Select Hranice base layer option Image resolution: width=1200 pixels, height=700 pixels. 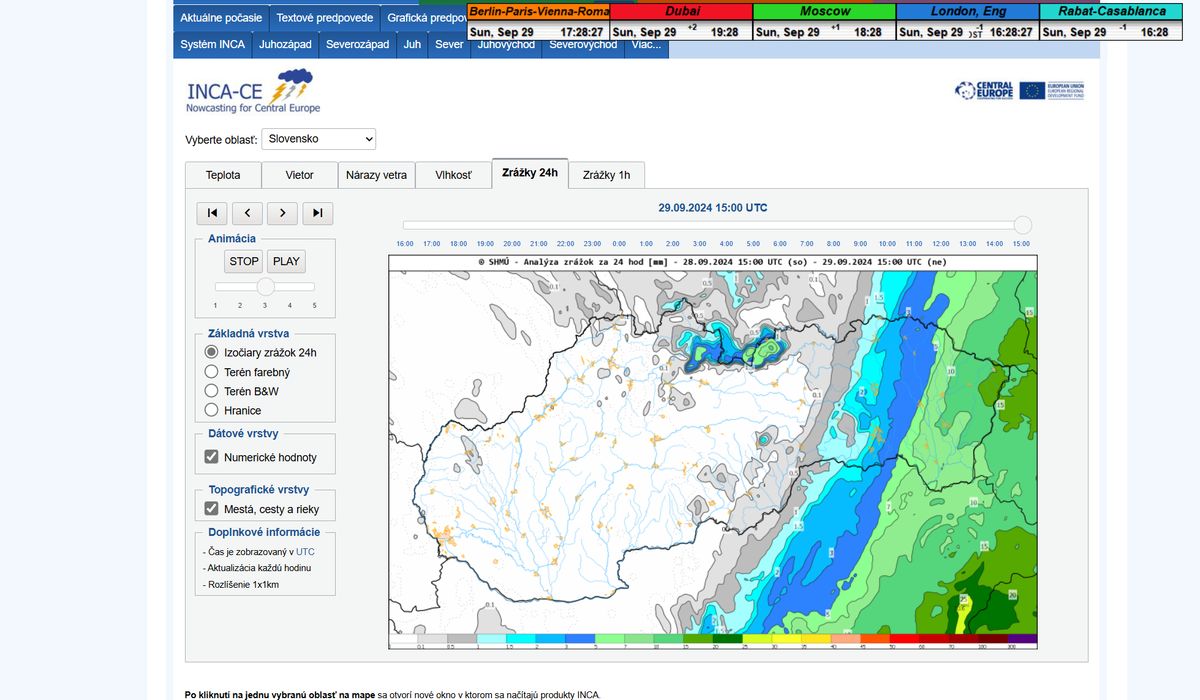click(x=211, y=410)
